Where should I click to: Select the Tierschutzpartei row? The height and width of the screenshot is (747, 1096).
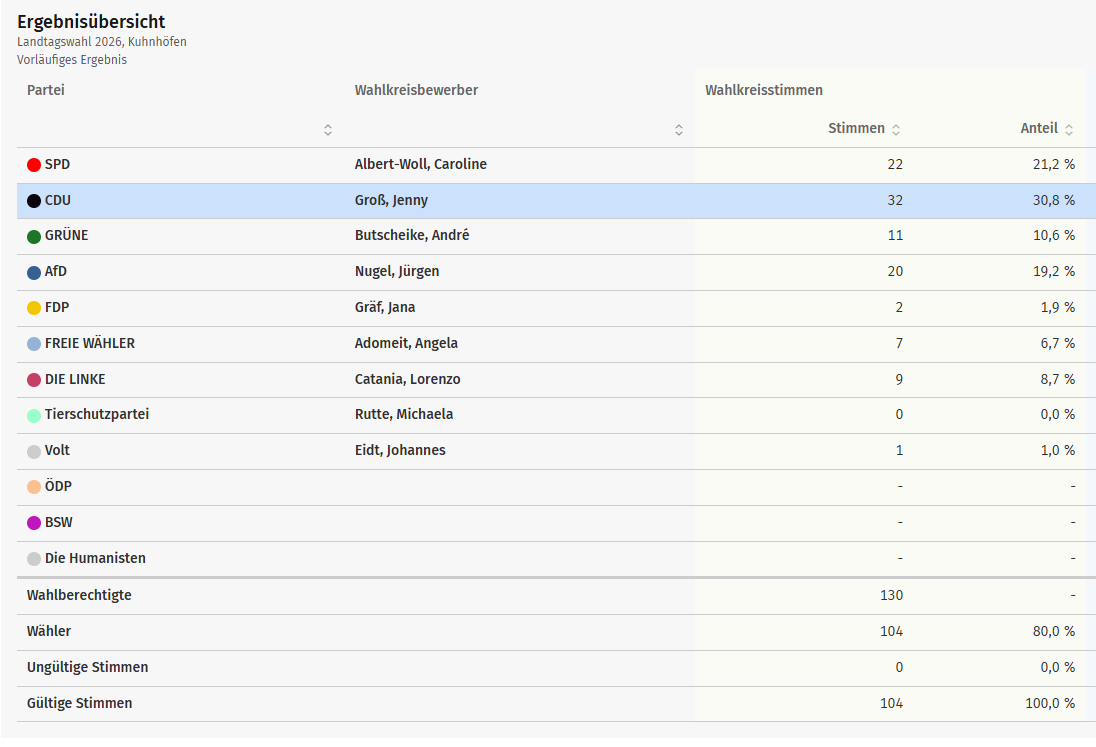tap(97, 414)
